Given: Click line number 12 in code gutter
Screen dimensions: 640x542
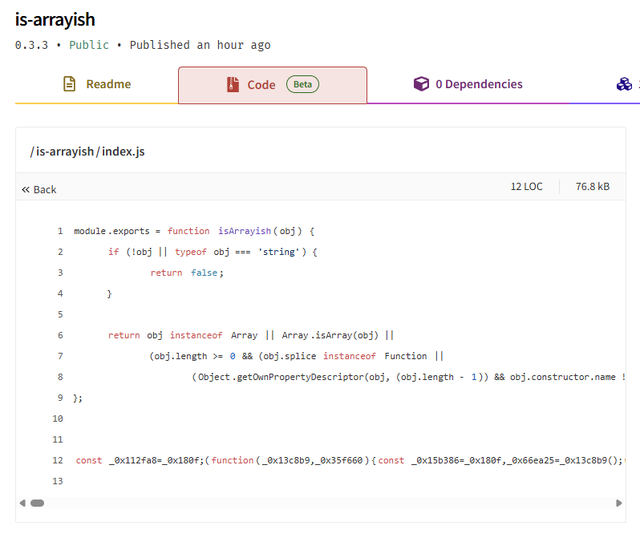Looking at the screenshot, I should pos(57,460).
